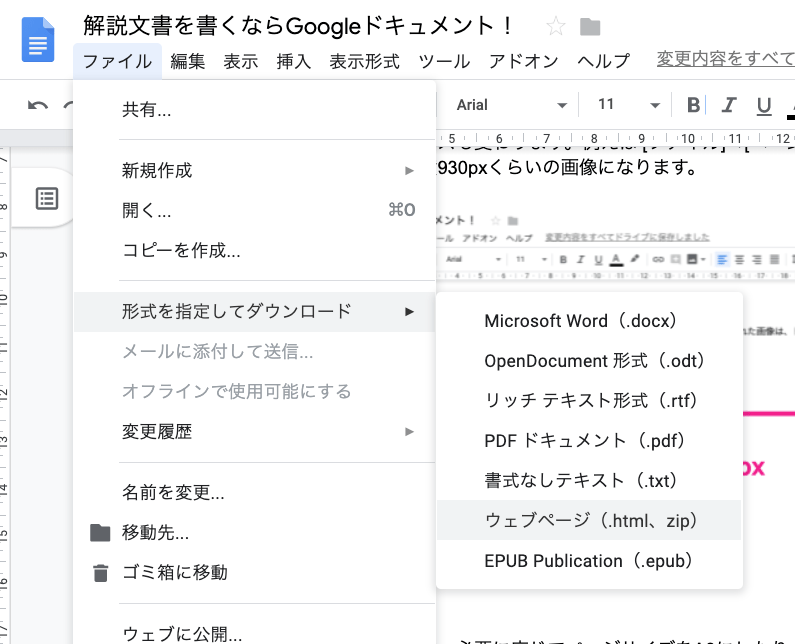795x644 pixels.
Task: Click 共有... in the file menu
Action: (146, 110)
